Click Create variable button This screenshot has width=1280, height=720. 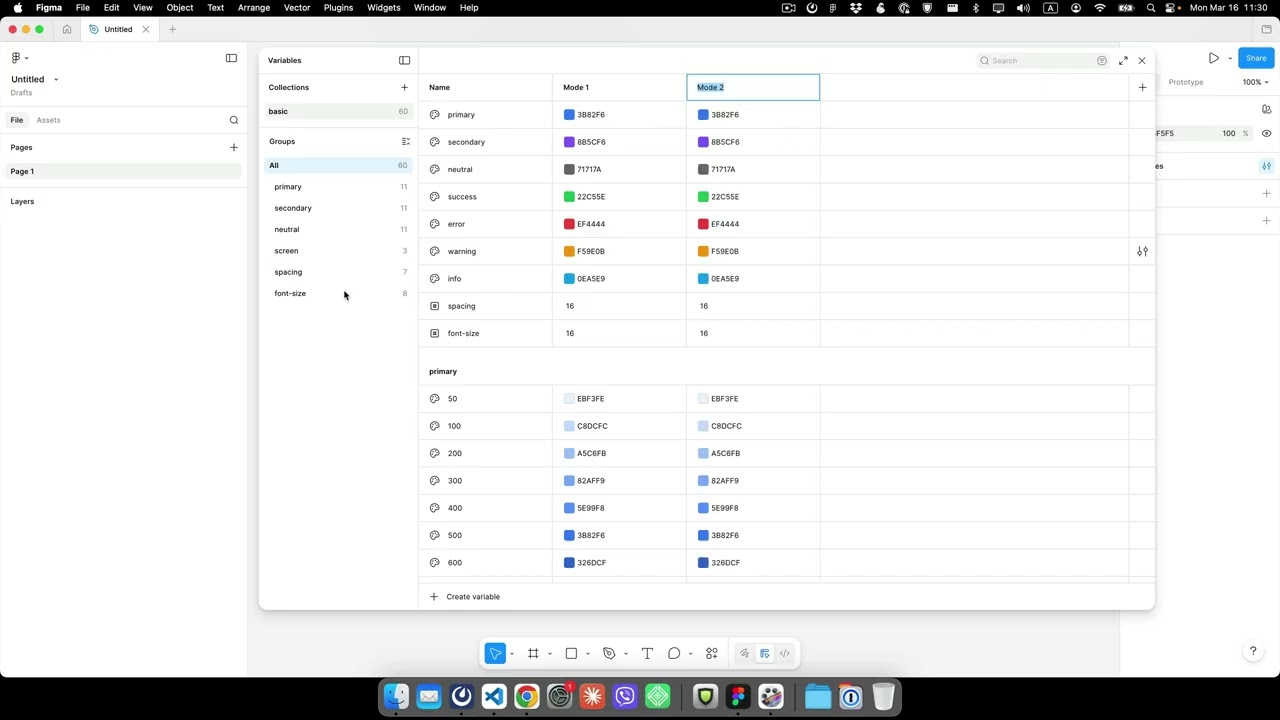(x=465, y=597)
